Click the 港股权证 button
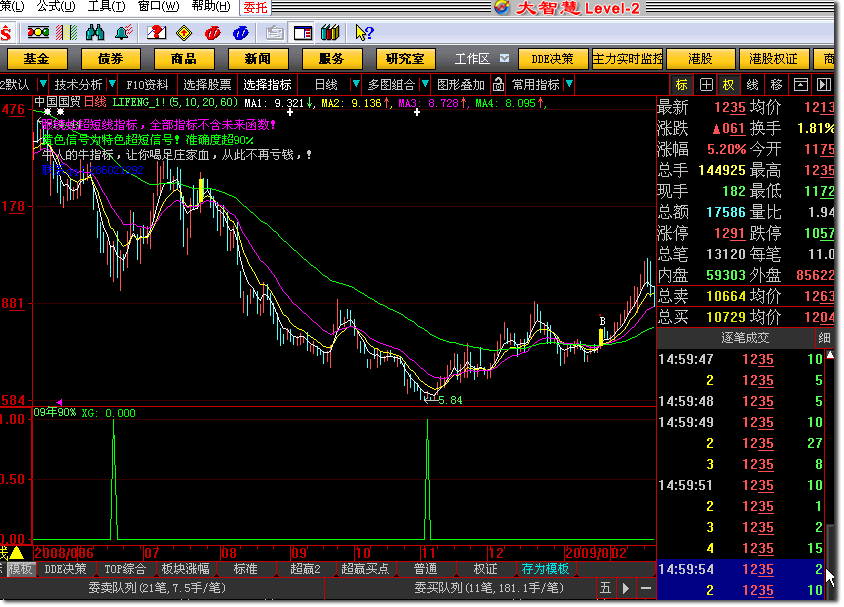Viewport: 844px width, 607px height. (x=773, y=59)
